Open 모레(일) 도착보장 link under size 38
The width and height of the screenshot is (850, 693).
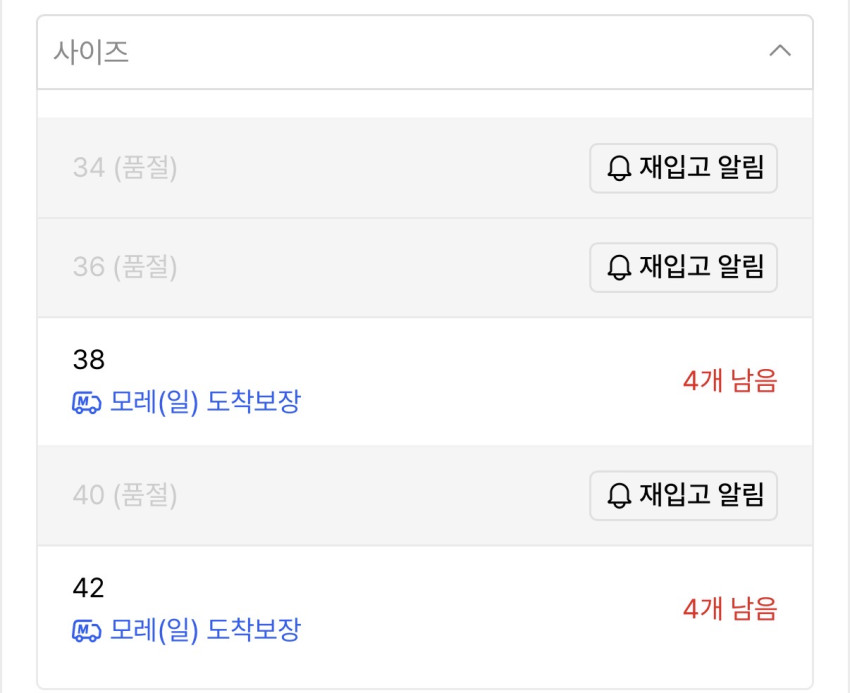pos(205,403)
